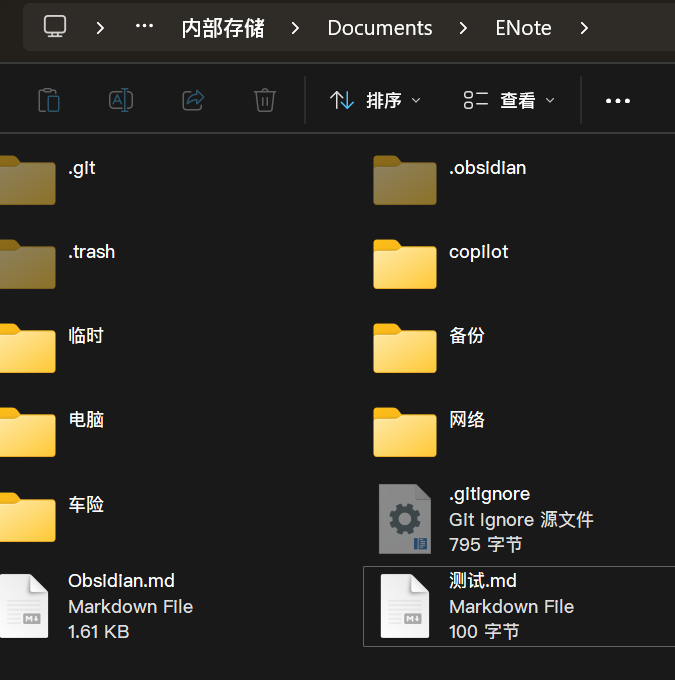Screen dimensions: 675x680
Task: Expand the chevron after Documents
Action: 463,28
